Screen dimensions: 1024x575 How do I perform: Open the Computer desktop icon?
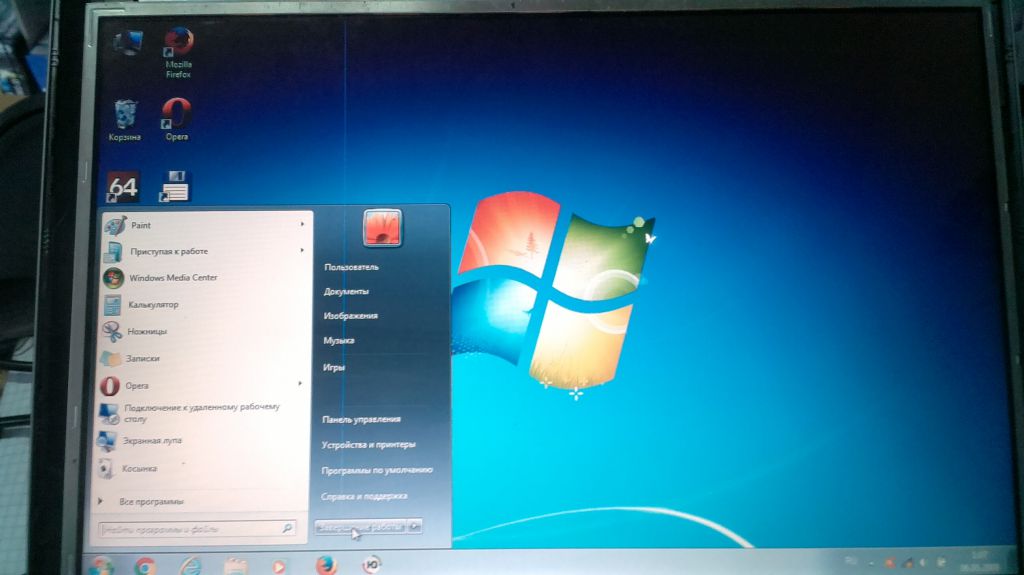(x=128, y=44)
